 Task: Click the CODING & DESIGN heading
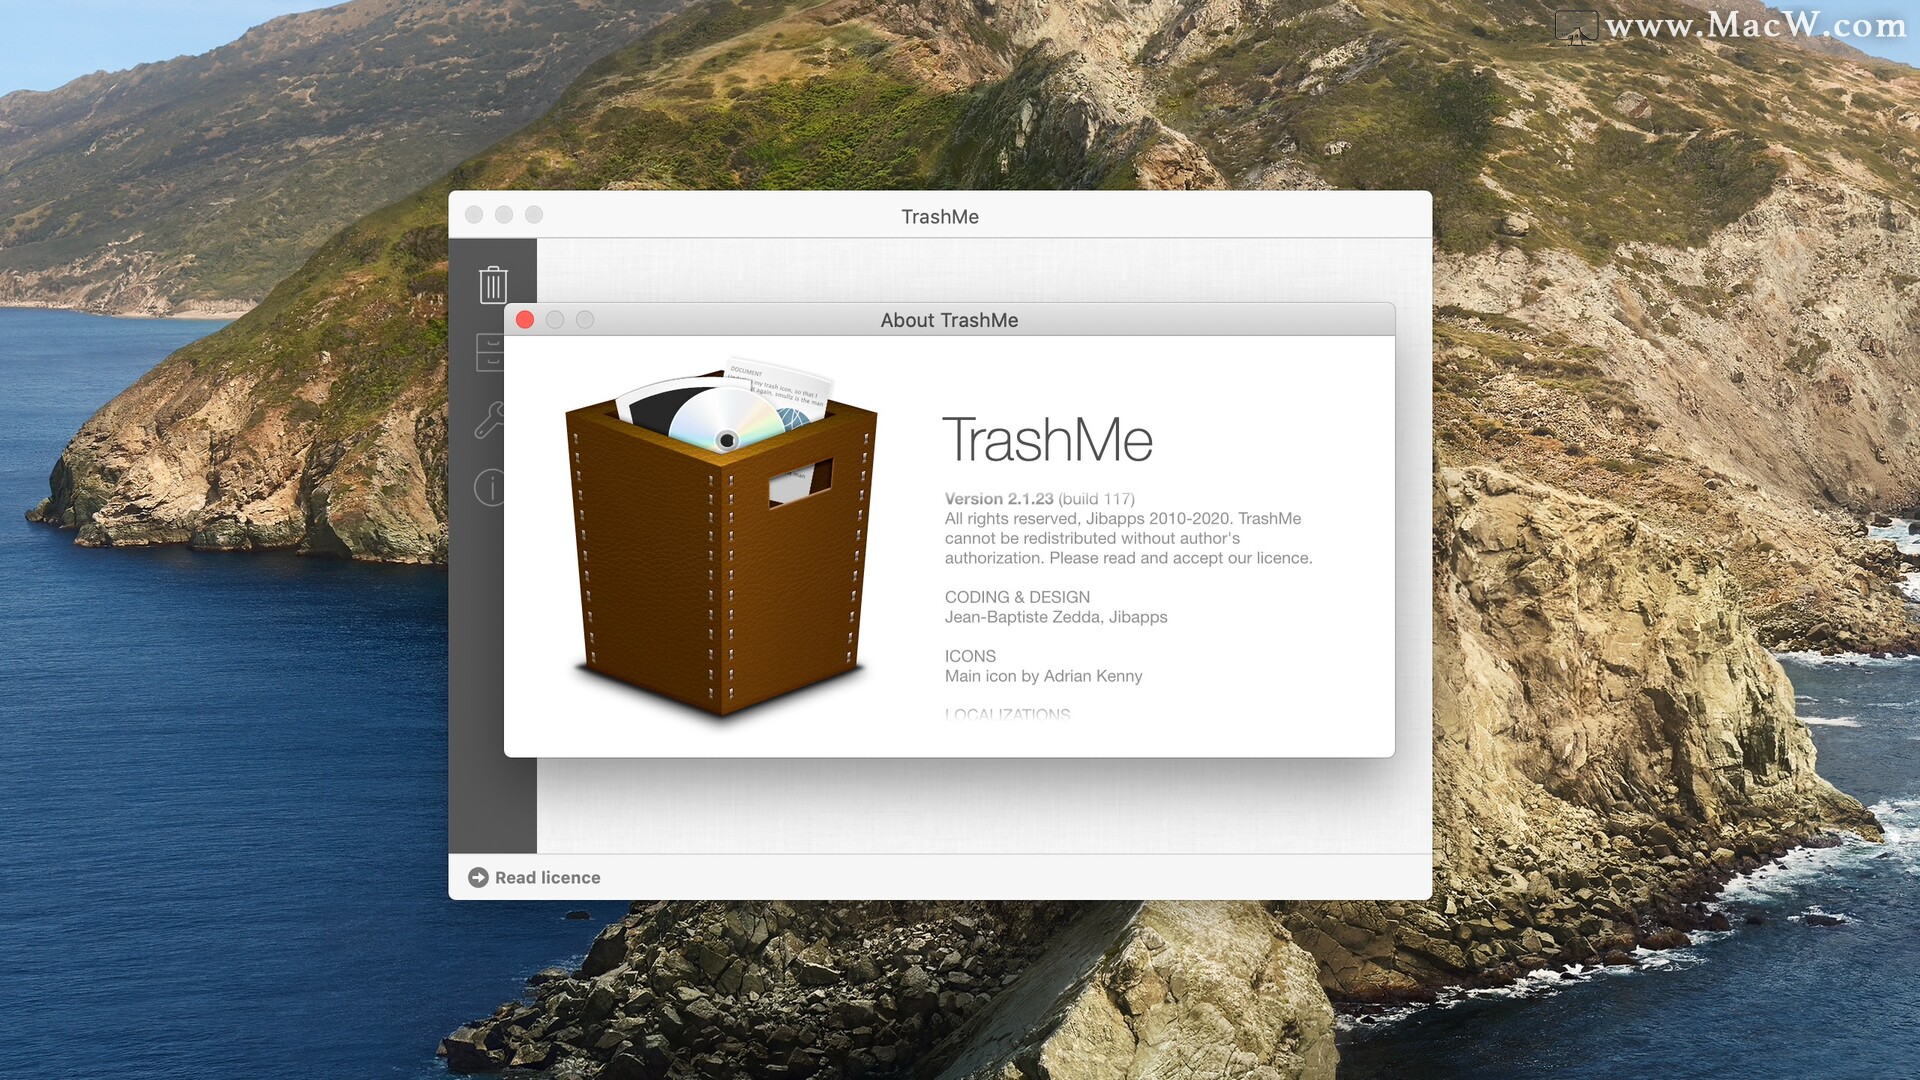click(x=1017, y=597)
